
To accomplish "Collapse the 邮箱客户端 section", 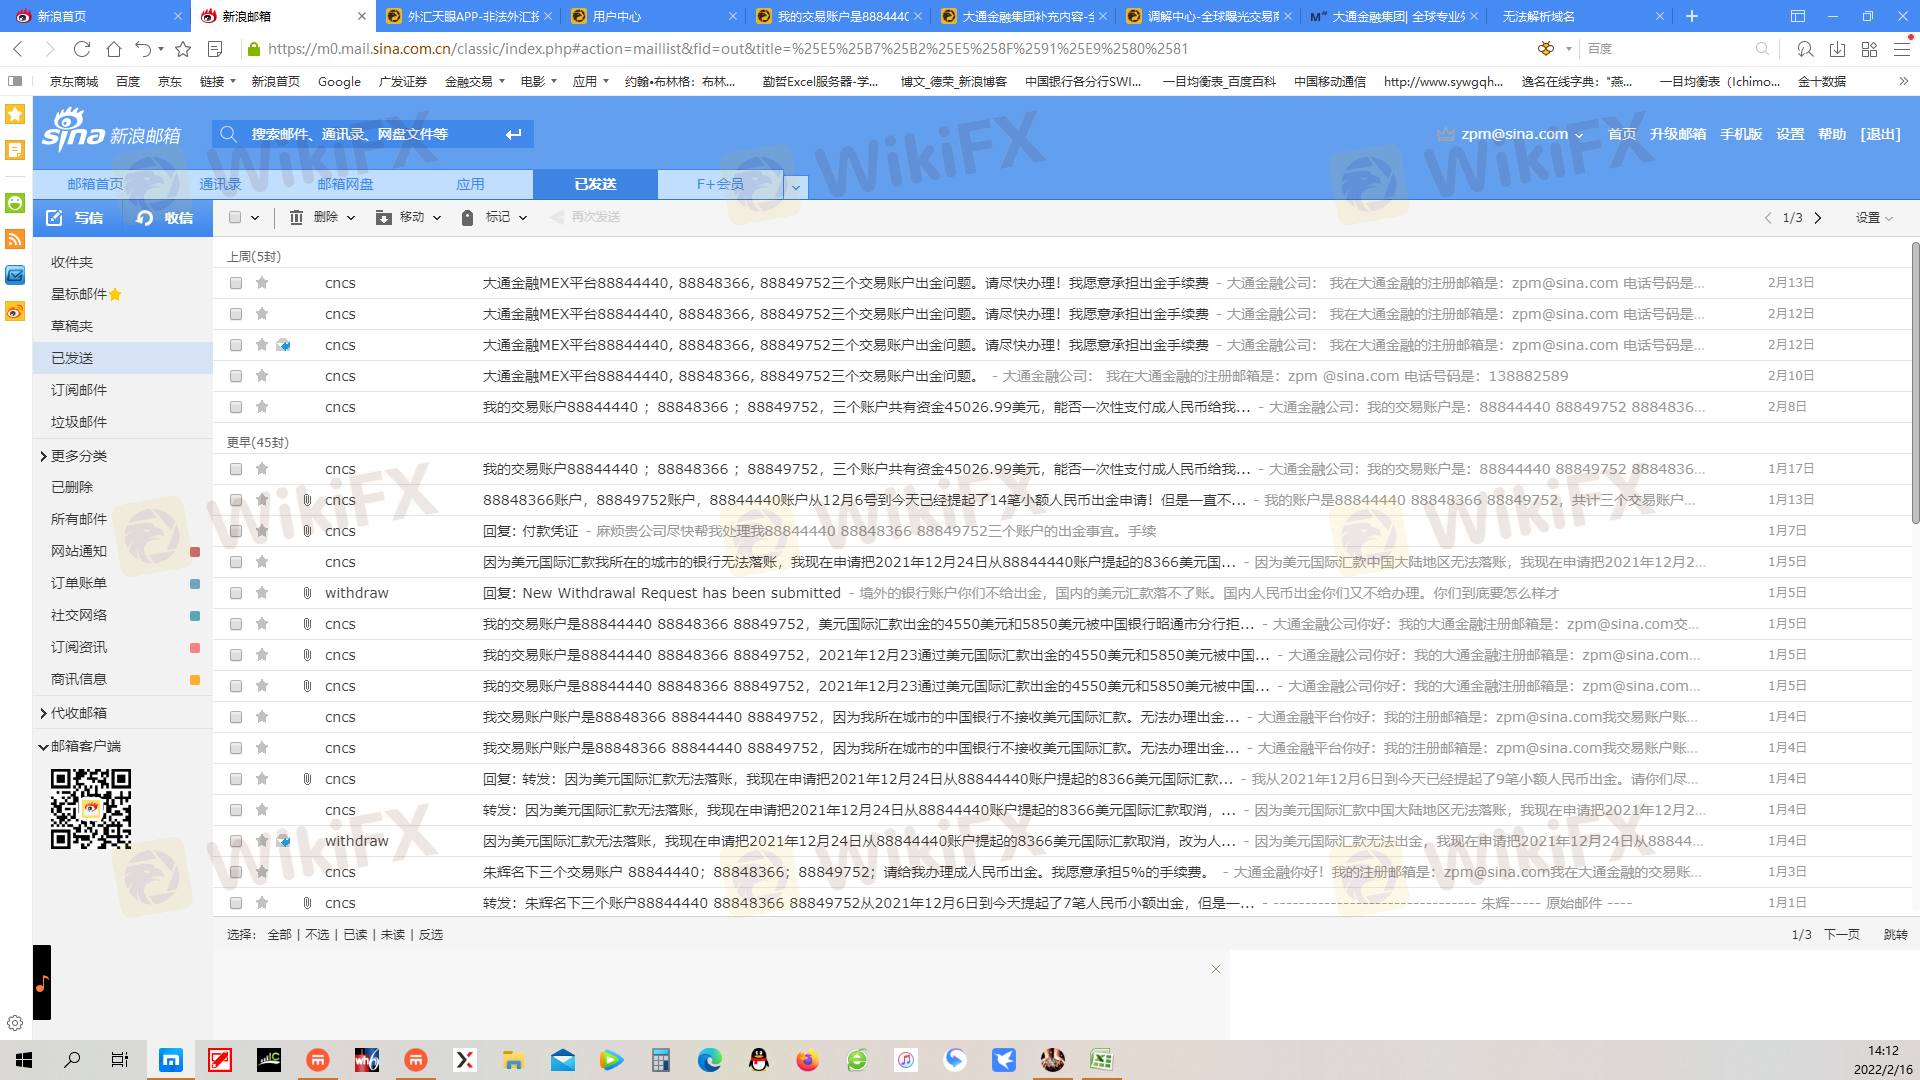I will click(x=44, y=747).
